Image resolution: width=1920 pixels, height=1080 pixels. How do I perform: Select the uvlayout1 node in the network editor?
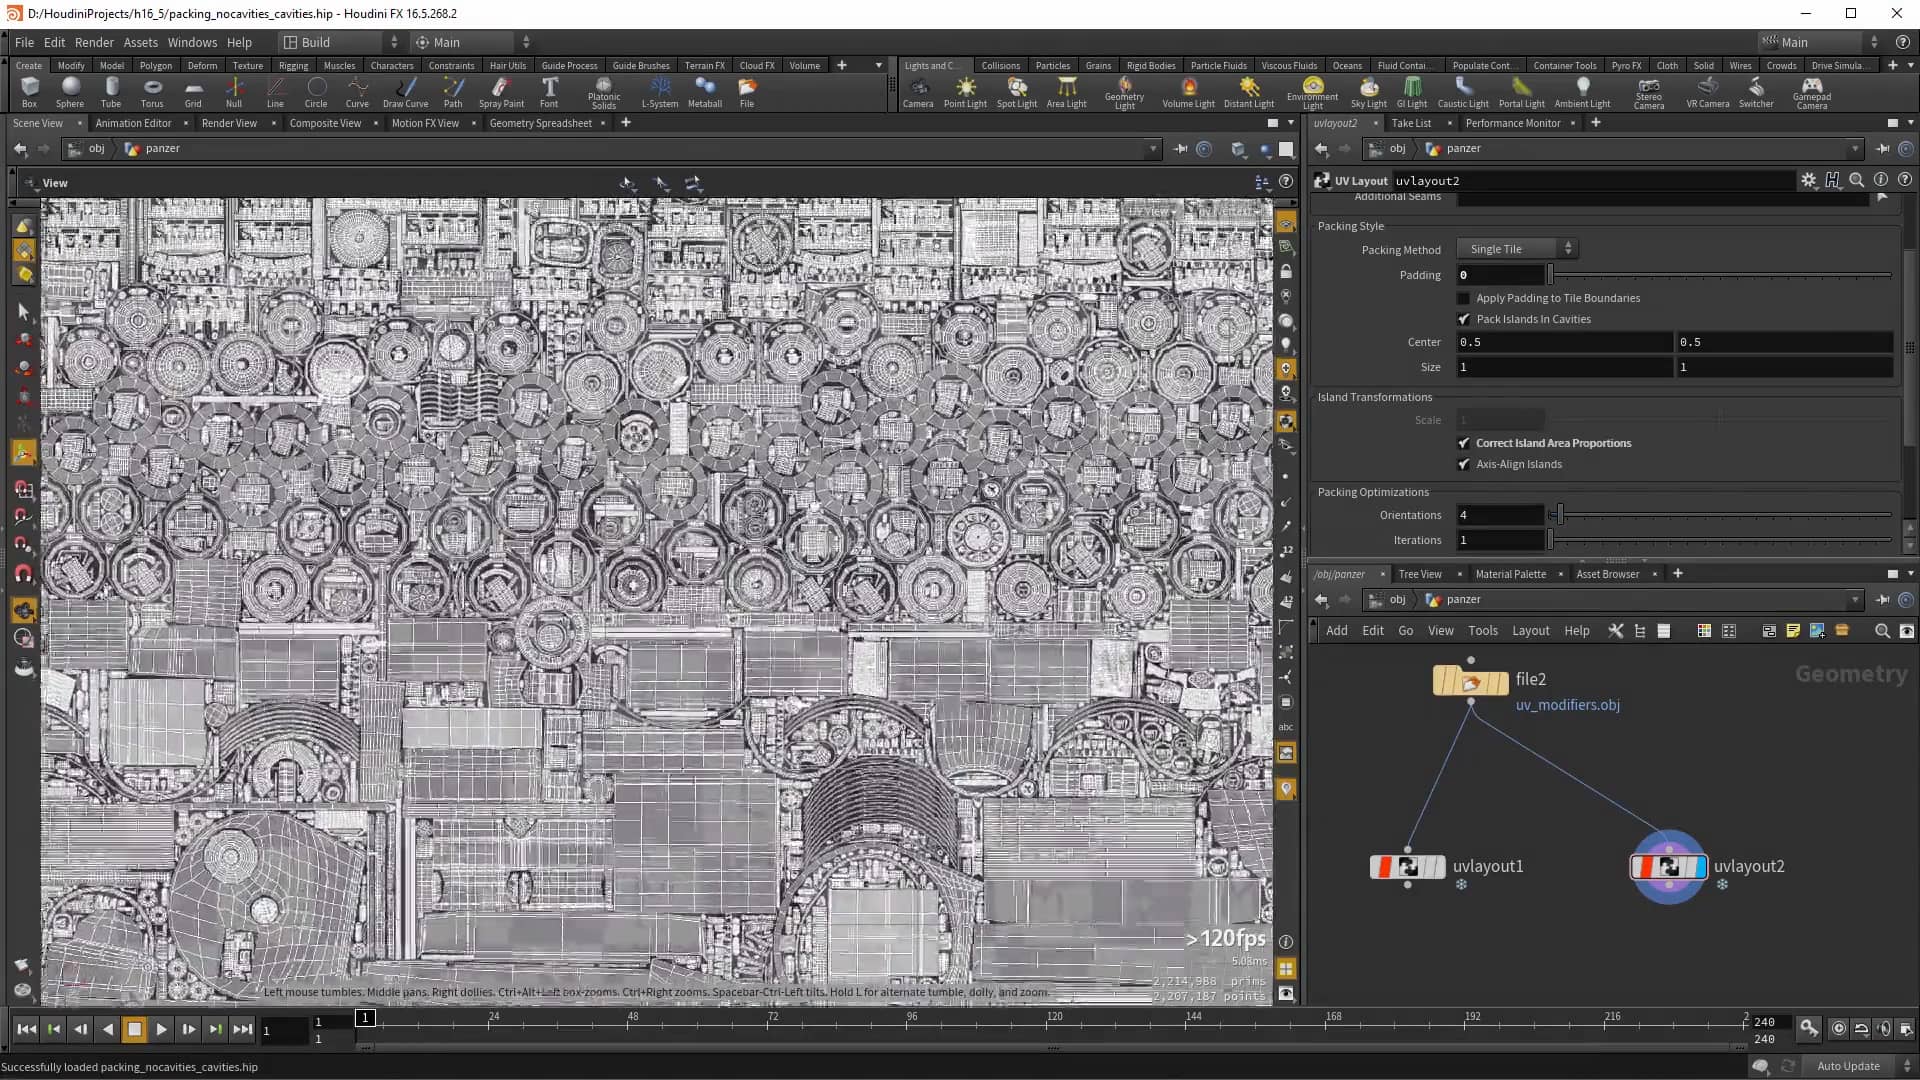pyautogui.click(x=1407, y=866)
